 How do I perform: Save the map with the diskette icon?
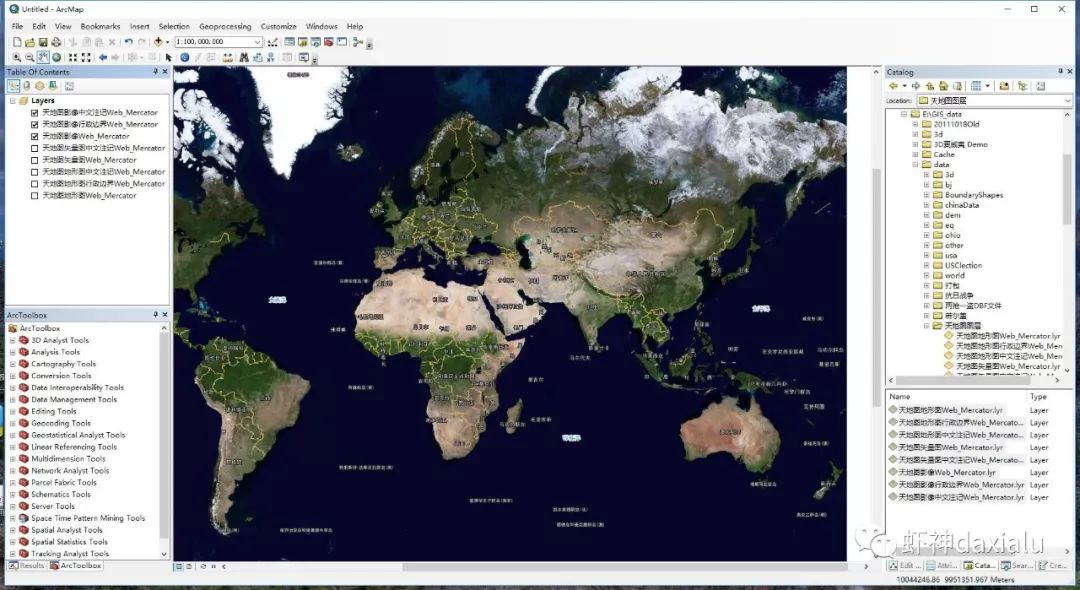point(43,42)
